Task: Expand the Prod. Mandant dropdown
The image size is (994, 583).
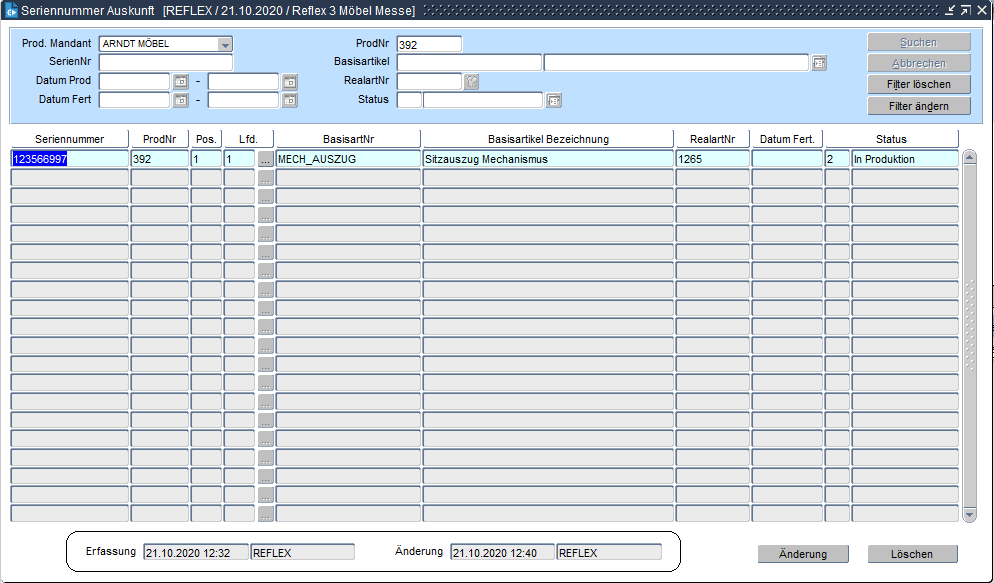Action: tap(225, 45)
